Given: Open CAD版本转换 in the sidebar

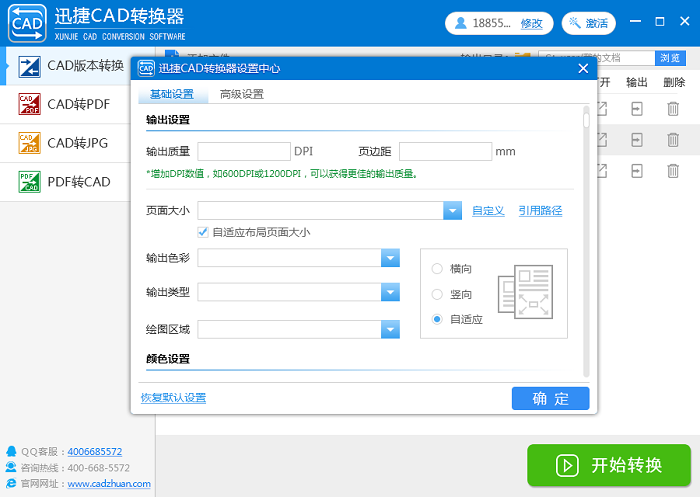Looking at the screenshot, I should coord(67,66).
